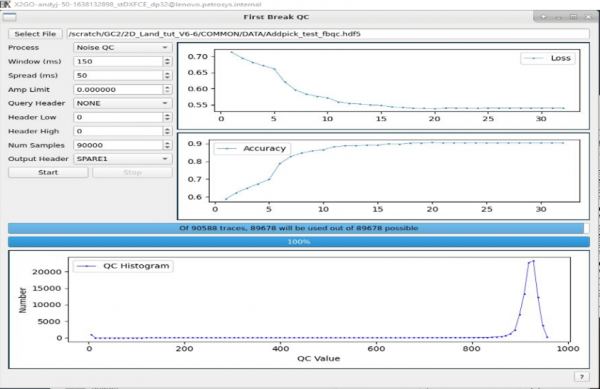Open the Output Header dropdown showing SPARE1
The width and height of the screenshot is (600, 389).
[122, 159]
